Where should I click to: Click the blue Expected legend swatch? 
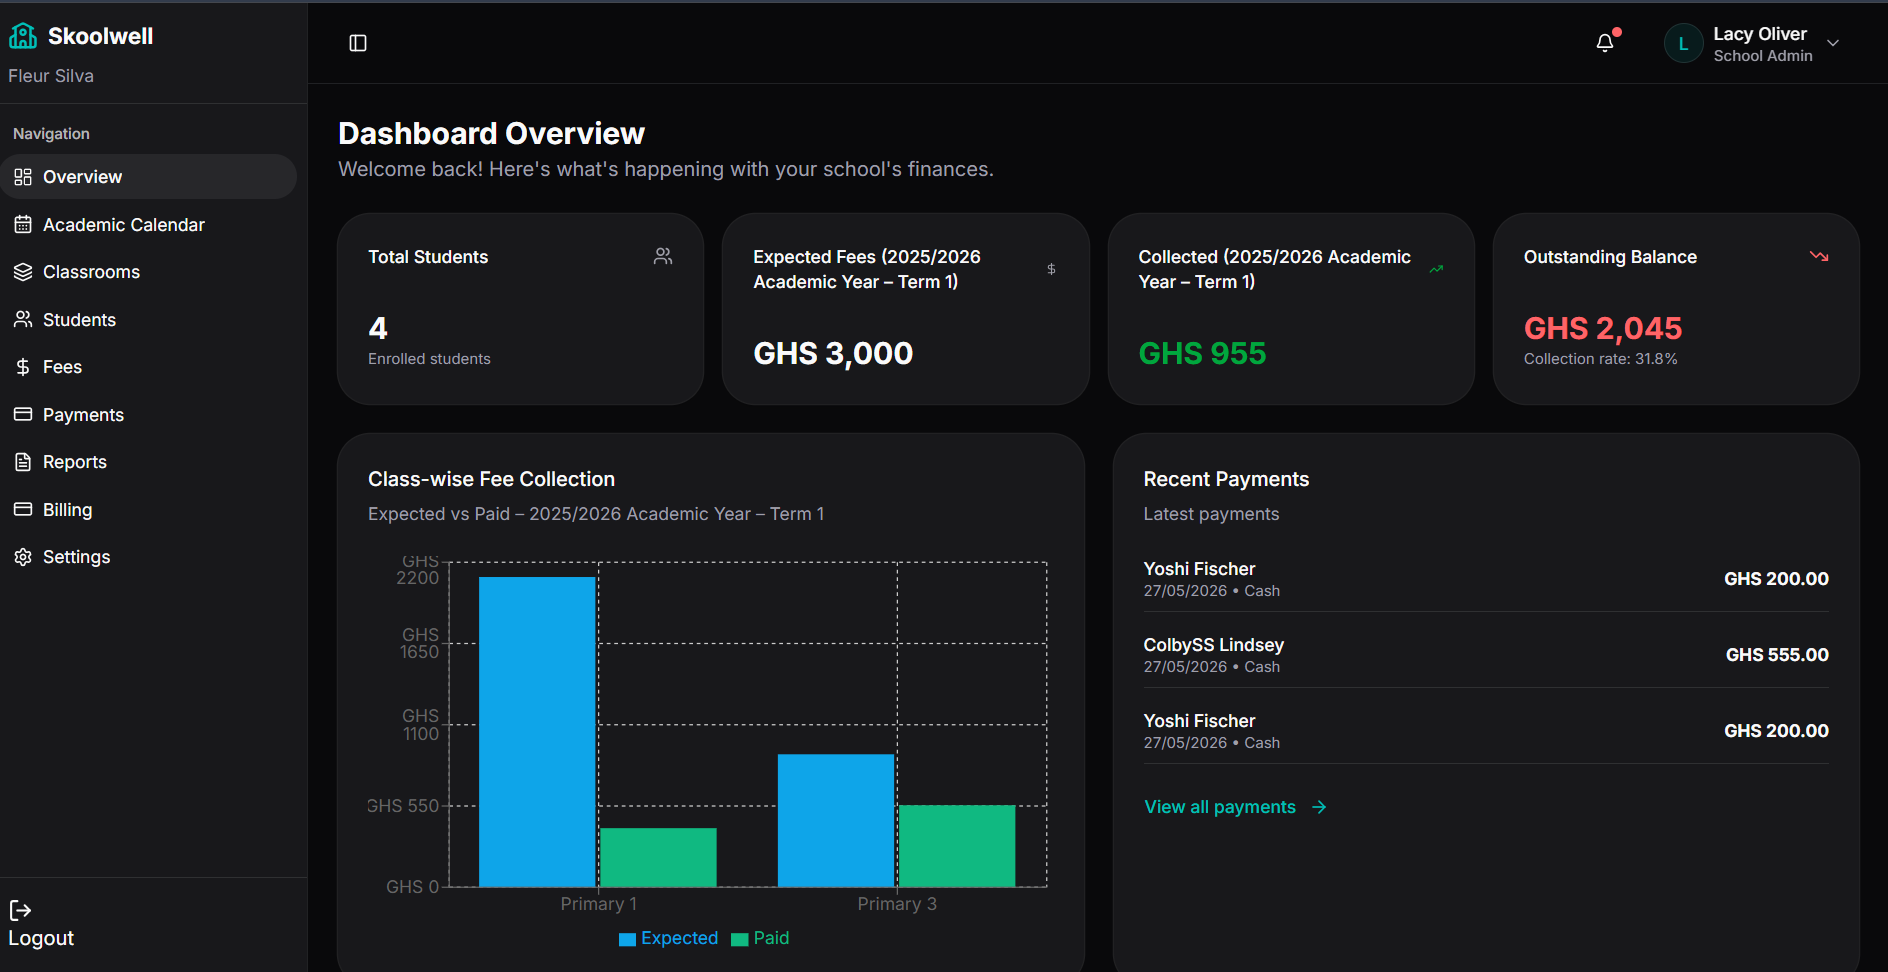click(x=628, y=939)
